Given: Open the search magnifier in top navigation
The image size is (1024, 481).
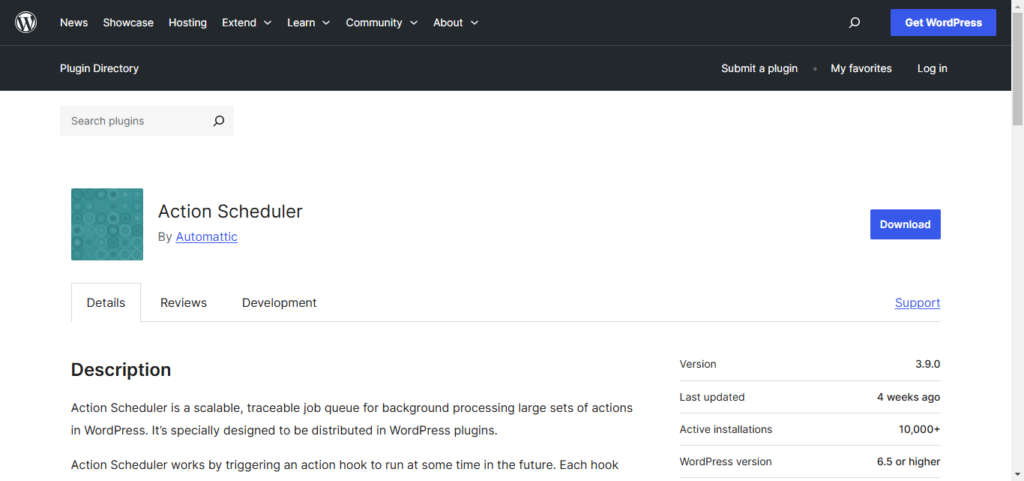Looking at the screenshot, I should click(x=854, y=22).
